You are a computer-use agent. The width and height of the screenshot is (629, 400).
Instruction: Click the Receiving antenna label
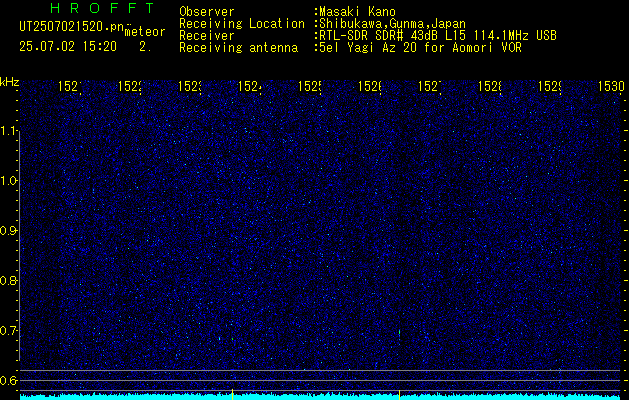click(238, 48)
